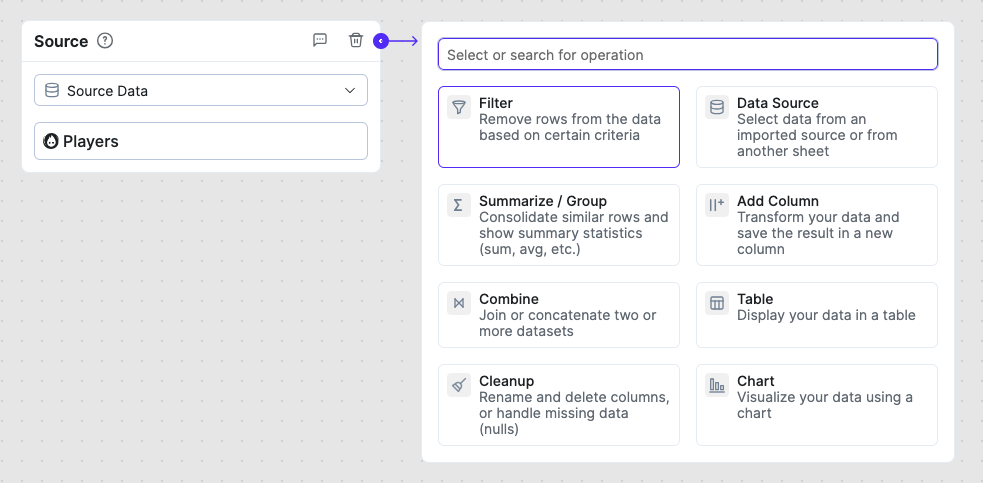
Task: Choose the Combine operation title
Action: [x=509, y=299]
